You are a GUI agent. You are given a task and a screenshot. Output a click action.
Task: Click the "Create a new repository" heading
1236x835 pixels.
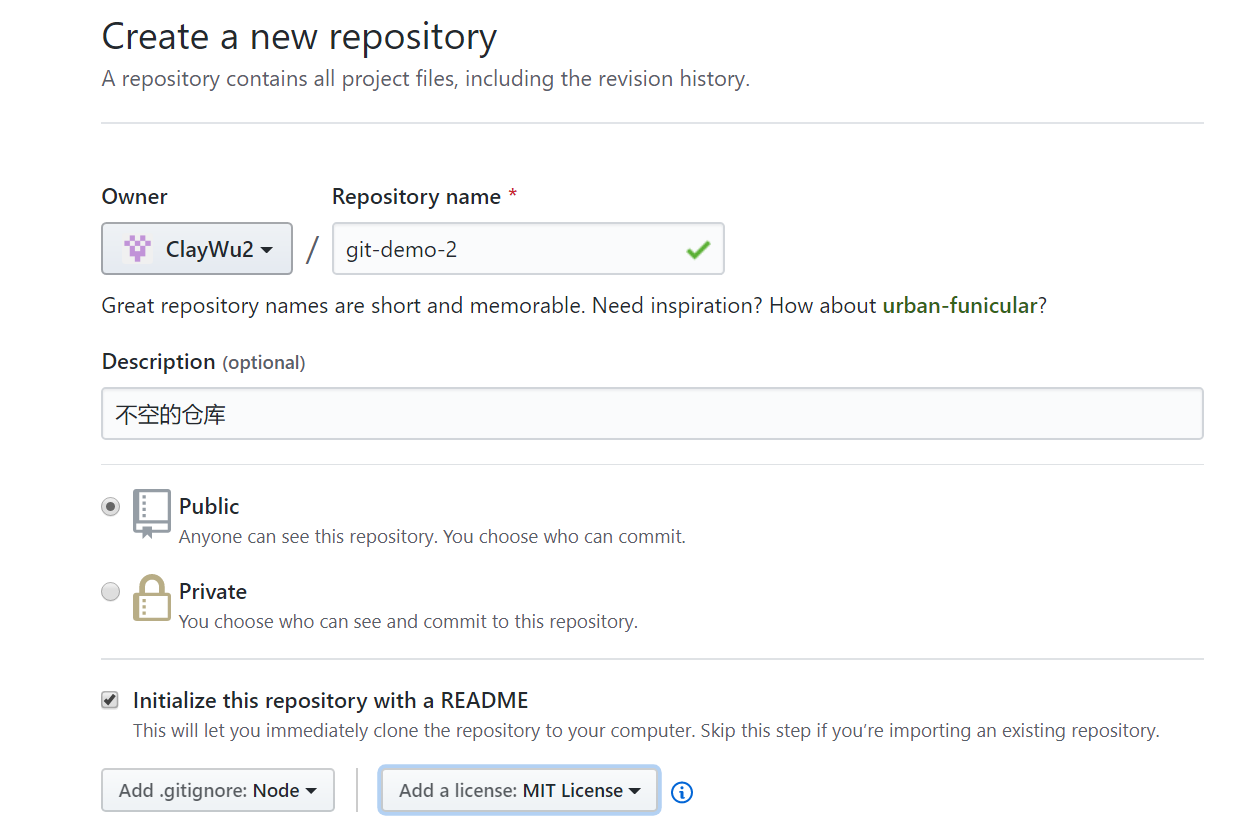pos(299,37)
